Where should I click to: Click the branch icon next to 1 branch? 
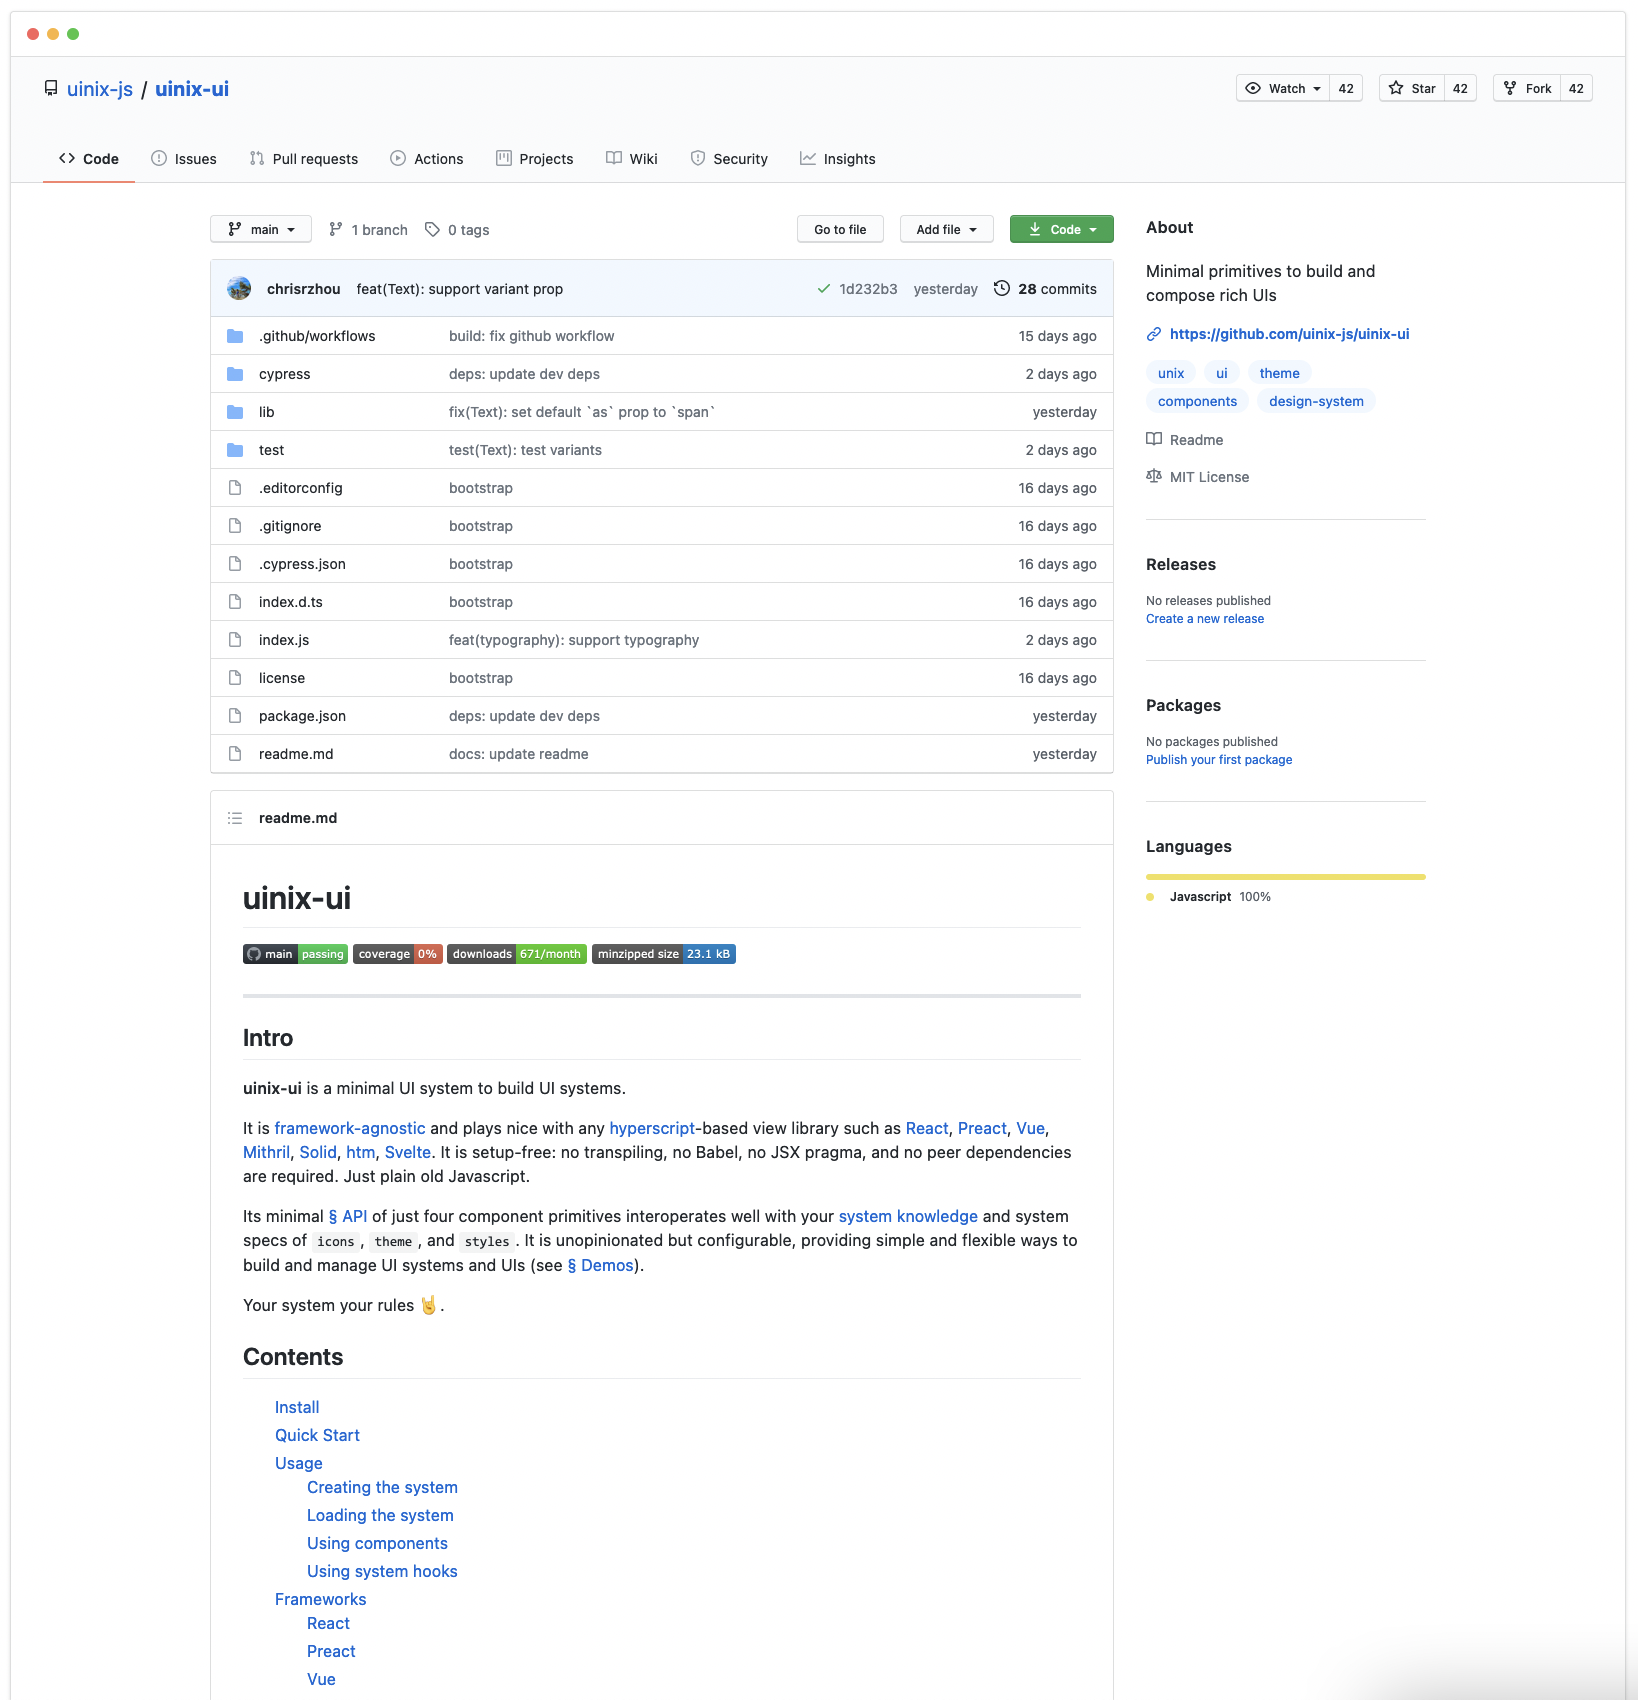(x=335, y=229)
